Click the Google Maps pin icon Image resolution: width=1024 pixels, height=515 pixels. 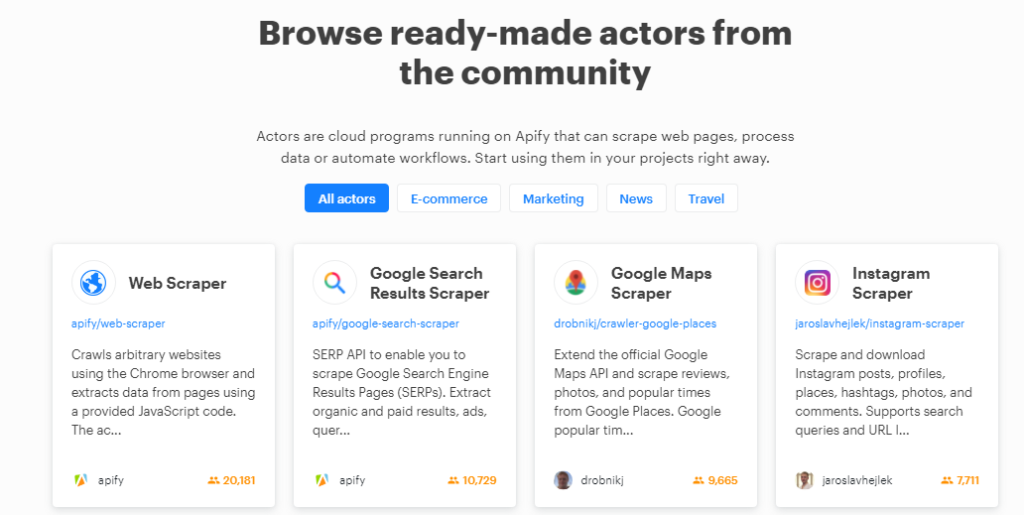click(x=576, y=283)
